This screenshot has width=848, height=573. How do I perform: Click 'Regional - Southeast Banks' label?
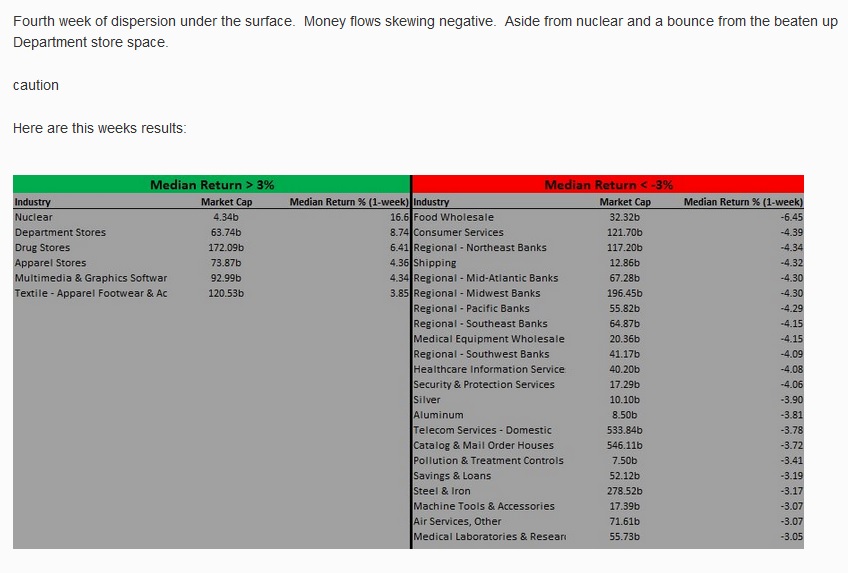coord(480,323)
